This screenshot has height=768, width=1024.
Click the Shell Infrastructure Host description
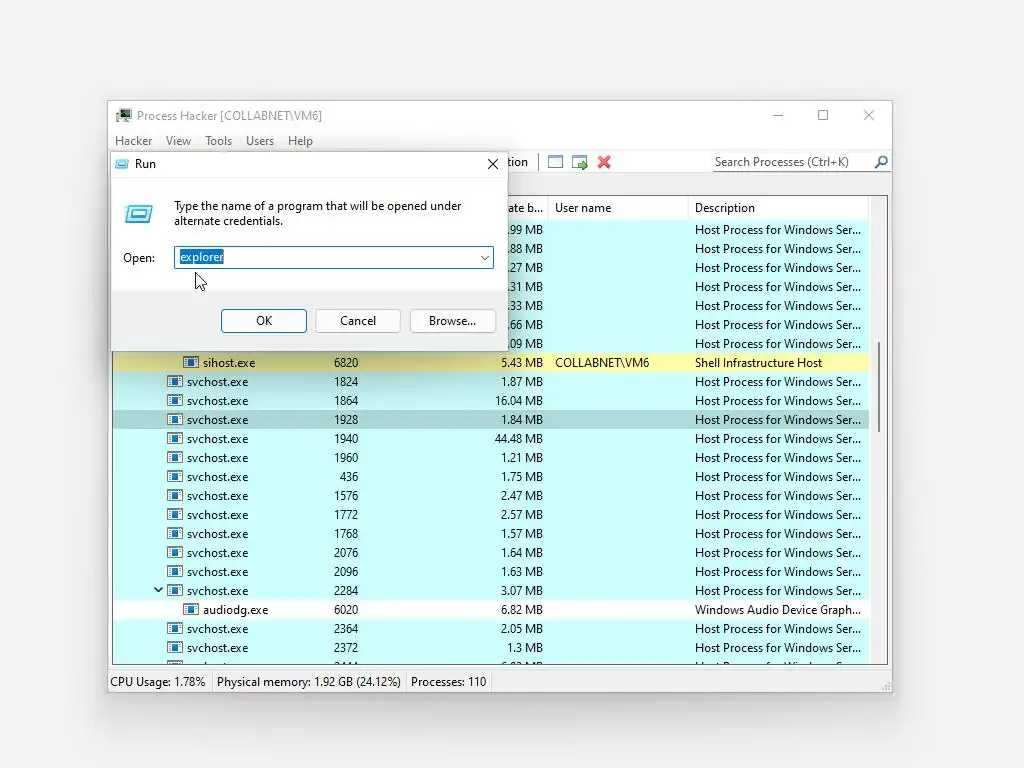click(758, 362)
